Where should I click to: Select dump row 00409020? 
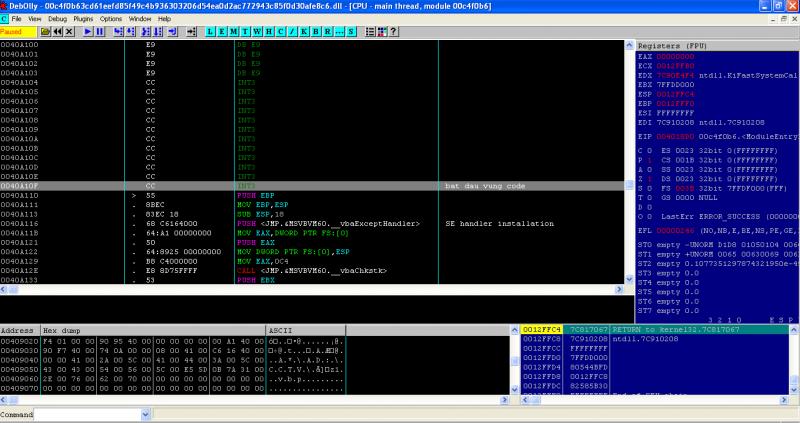coord(173,341)
